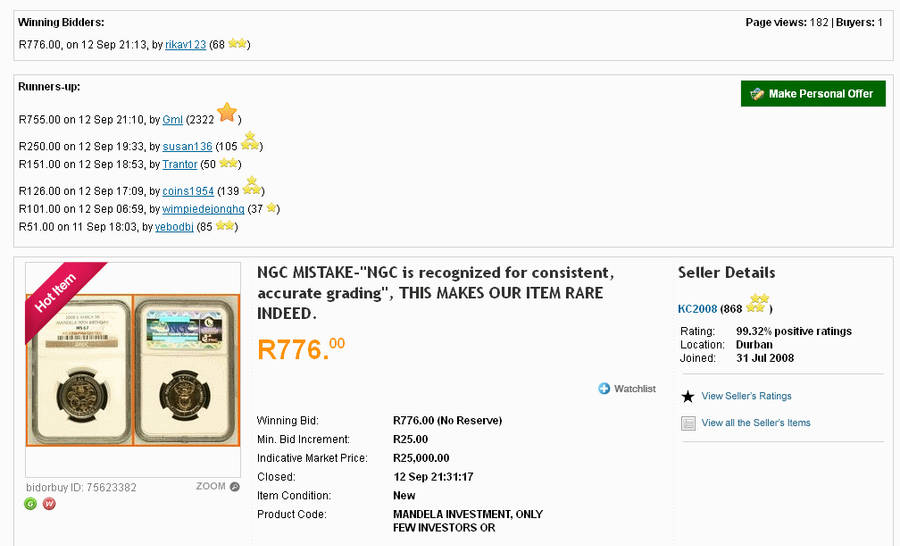
Task: Click the orange star beside Gml
Action: click(x=226, y=113)
